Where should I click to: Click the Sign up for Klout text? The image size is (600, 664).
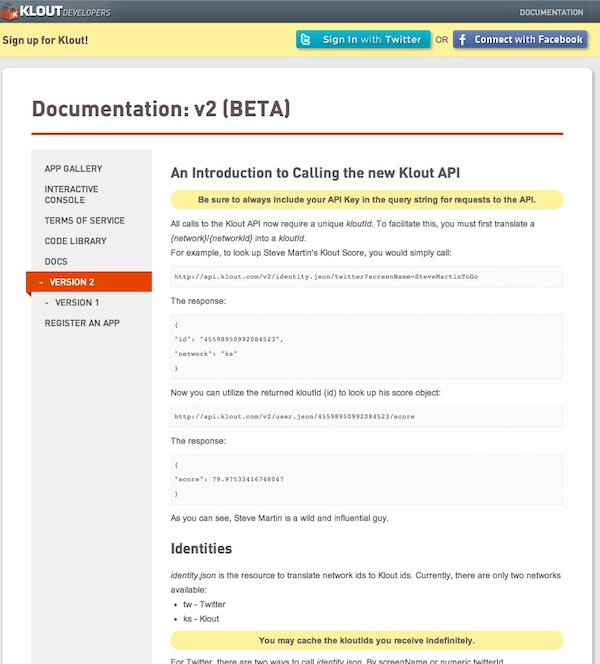[x=45, y=40]
